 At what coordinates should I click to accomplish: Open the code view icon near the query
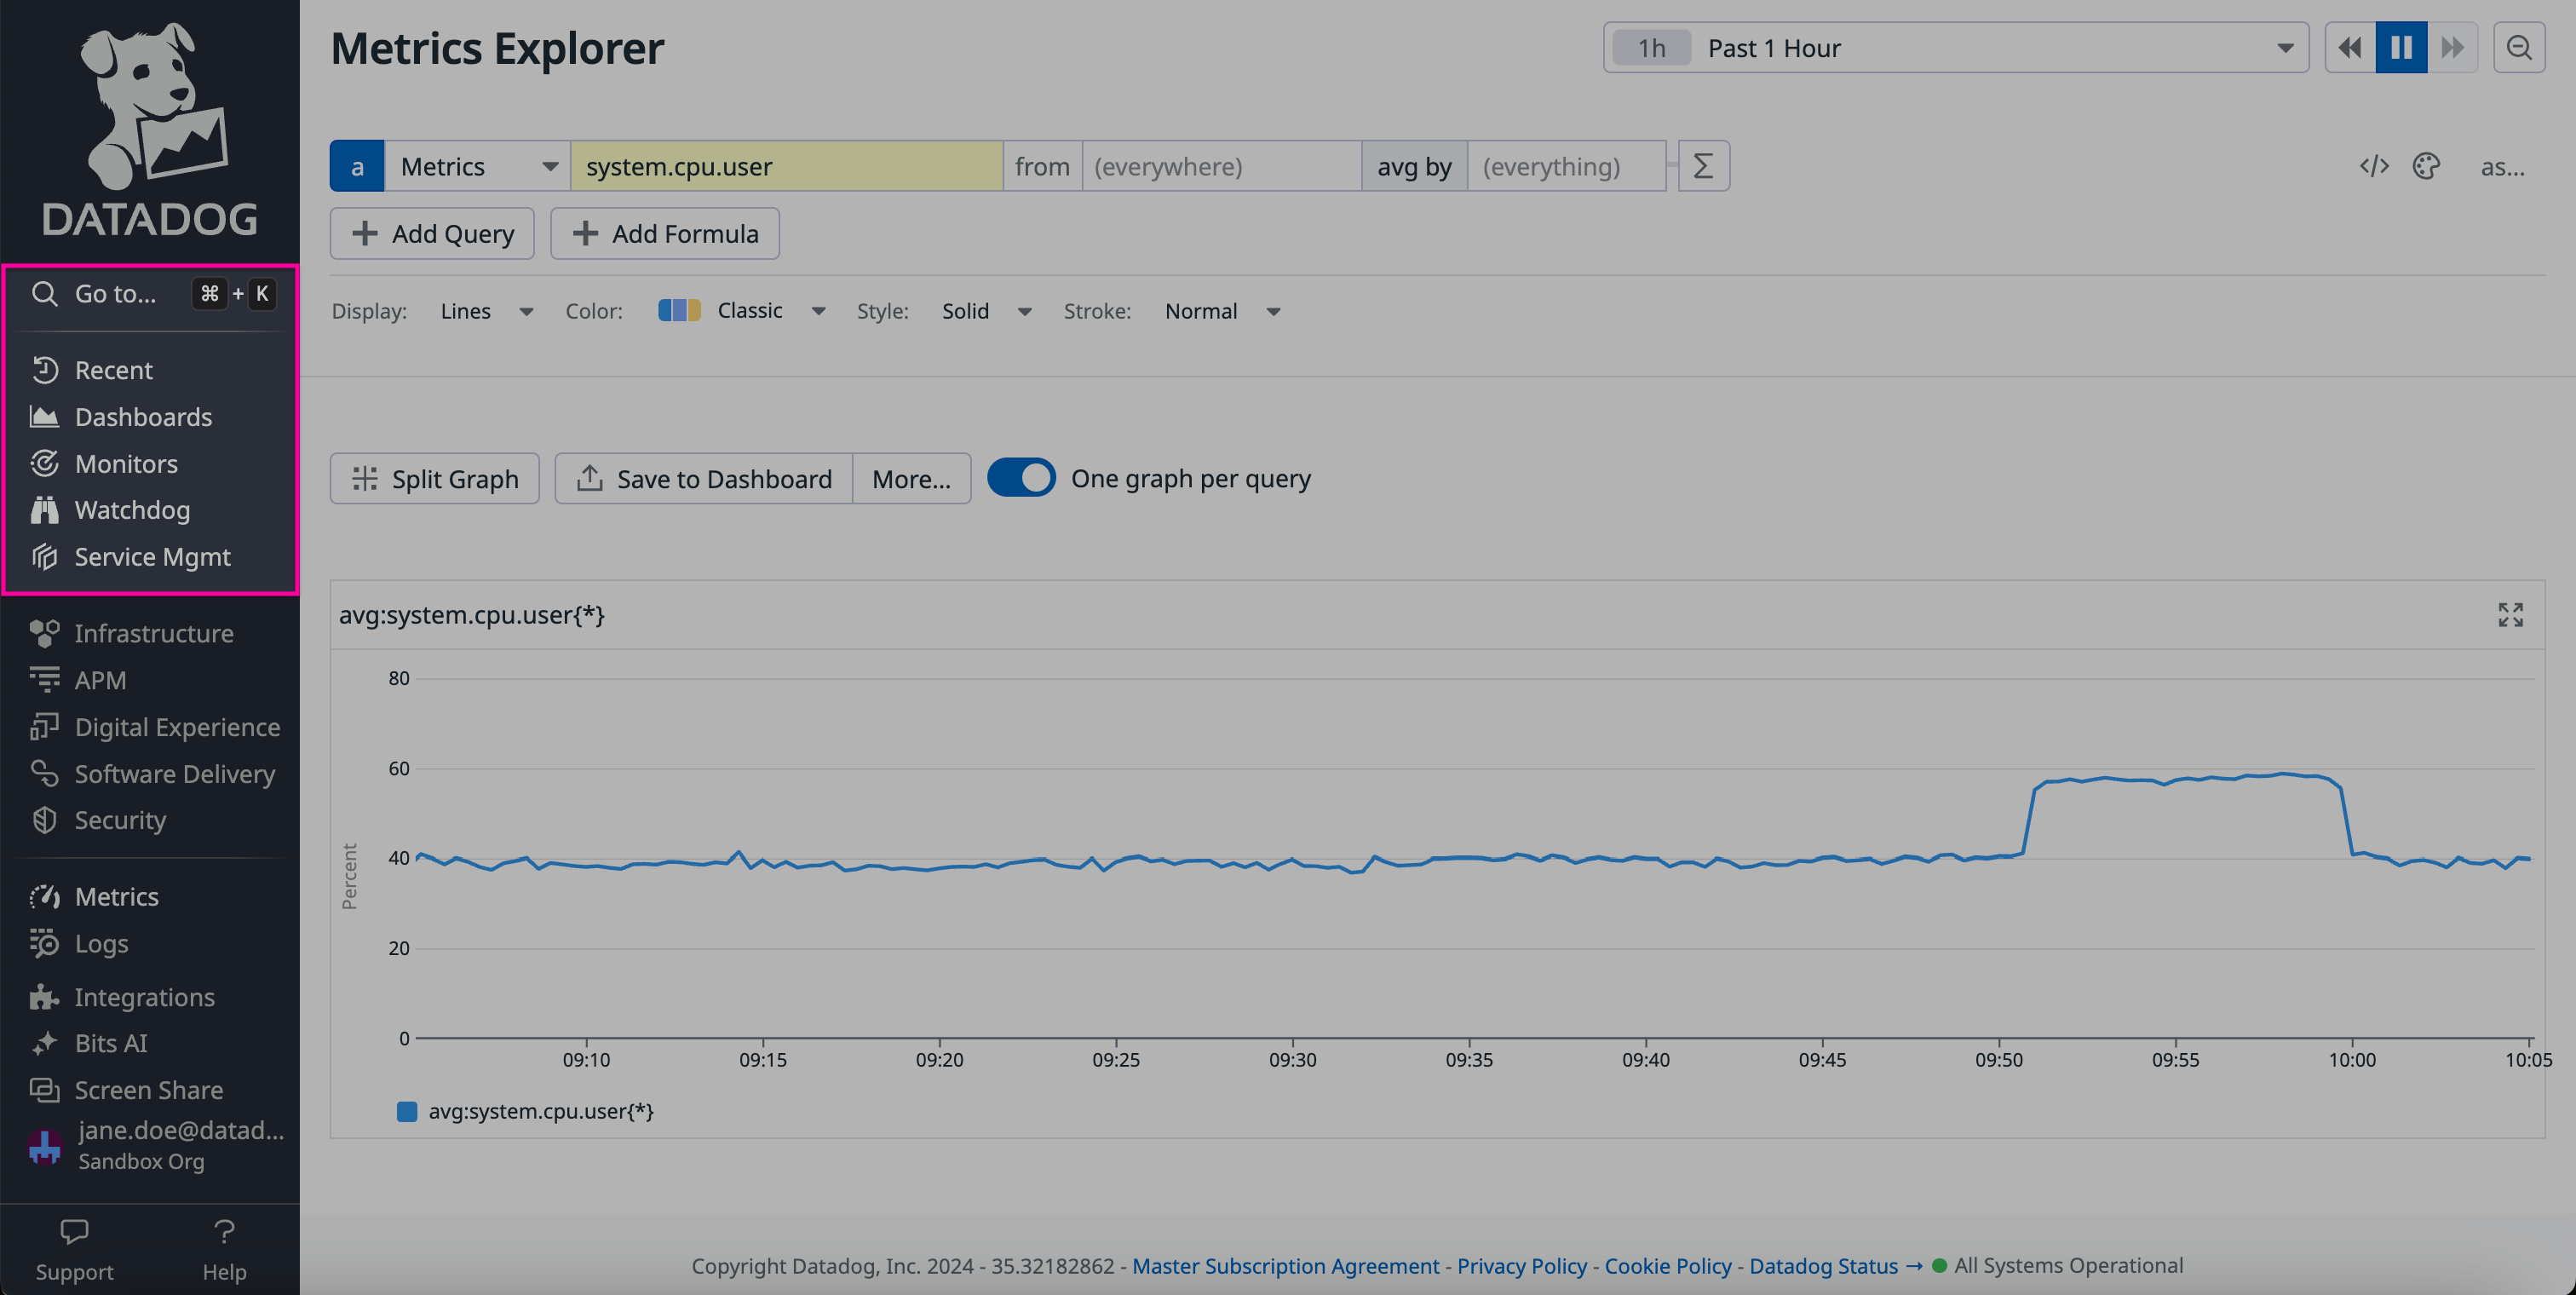coord(2375,166)
